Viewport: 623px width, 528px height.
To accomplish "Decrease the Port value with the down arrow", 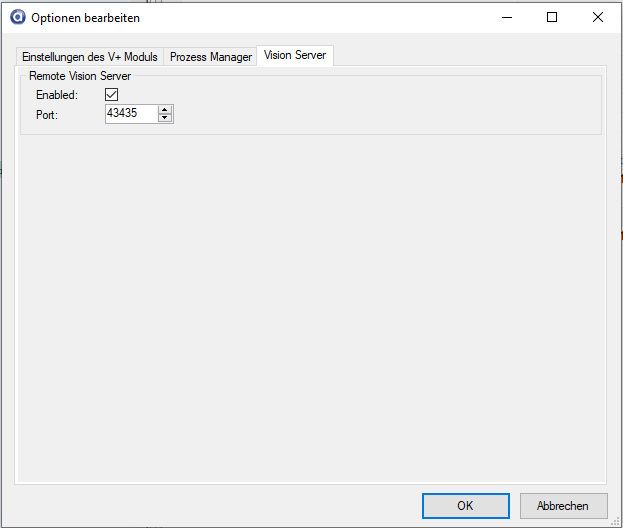I will pos(165,119).
